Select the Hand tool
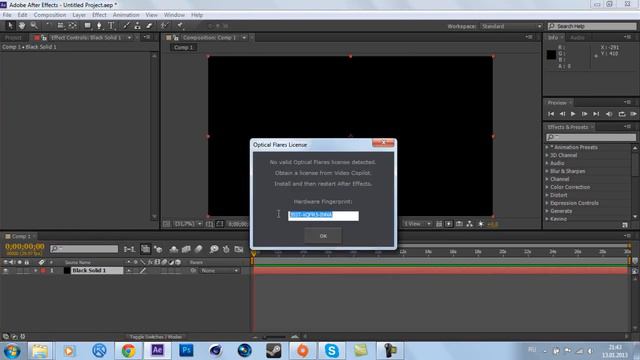This screenshot has height=360, width=640. coord(22,26)
